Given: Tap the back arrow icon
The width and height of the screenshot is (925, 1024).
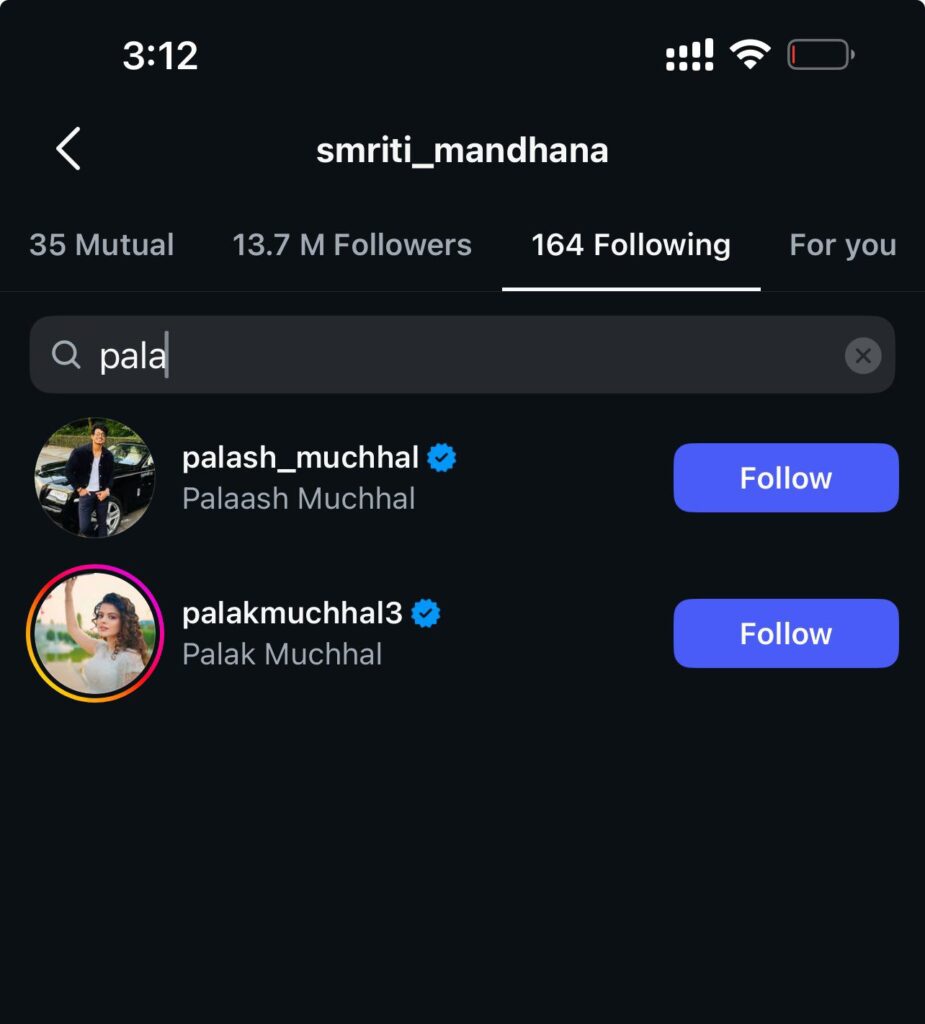Looking at the screenshot, I should pyautogui.click(x=68, y=150).
